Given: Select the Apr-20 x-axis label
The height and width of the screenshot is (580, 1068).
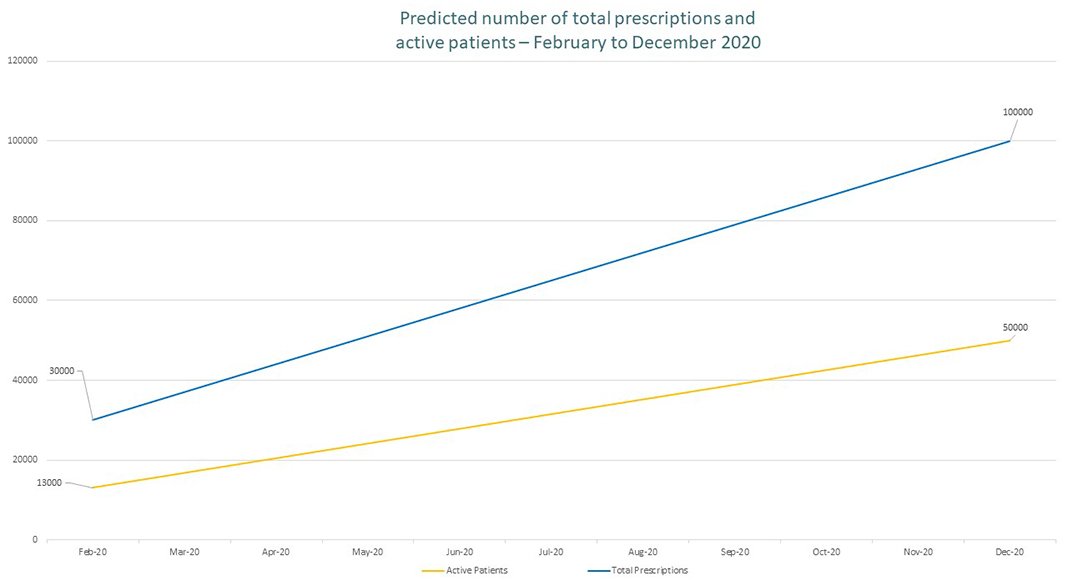Looking at the screenshot, I should (276, 552).
